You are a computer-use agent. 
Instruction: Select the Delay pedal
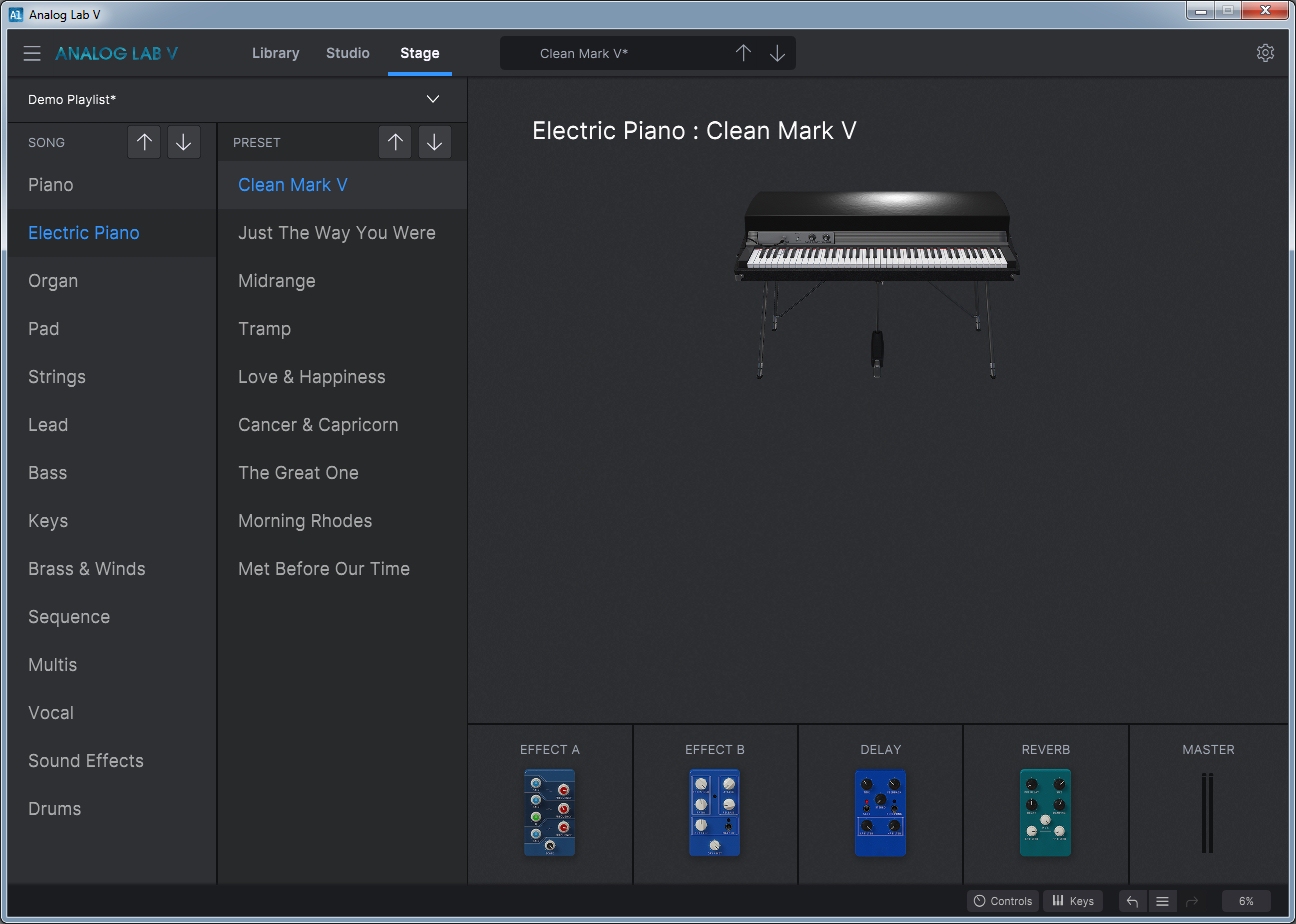click(x=880, y=812)
